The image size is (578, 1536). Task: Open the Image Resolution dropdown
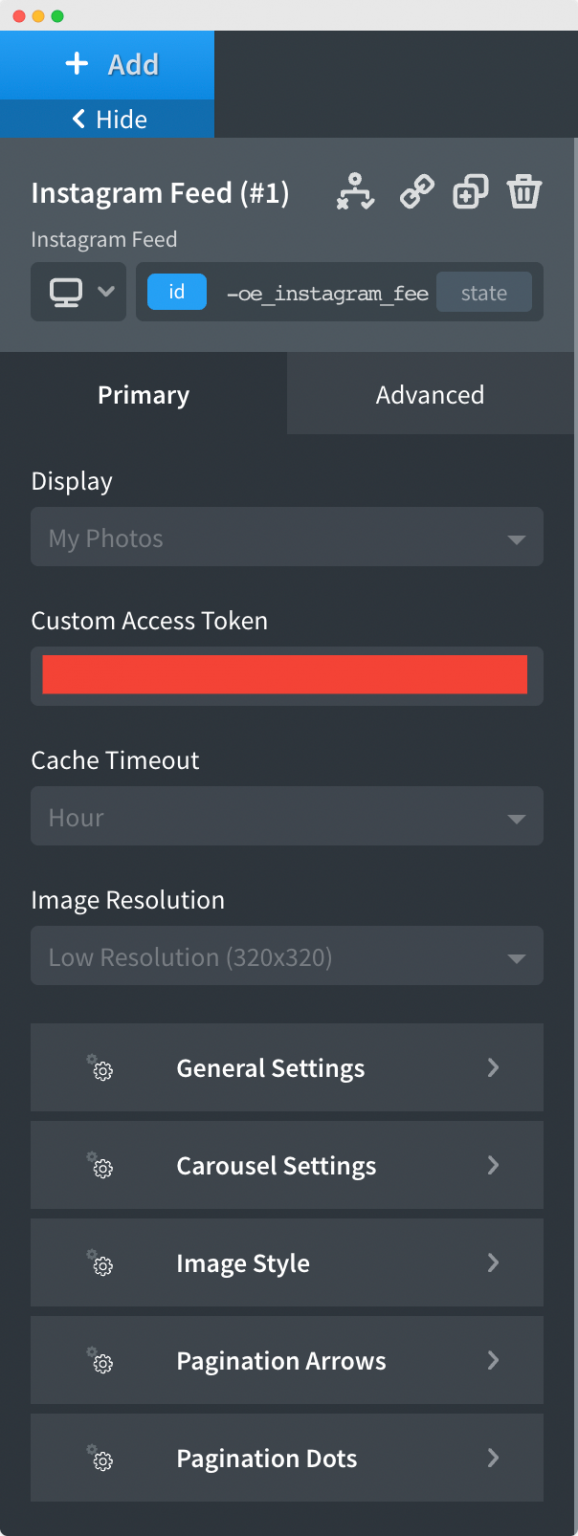click(287, 956)
